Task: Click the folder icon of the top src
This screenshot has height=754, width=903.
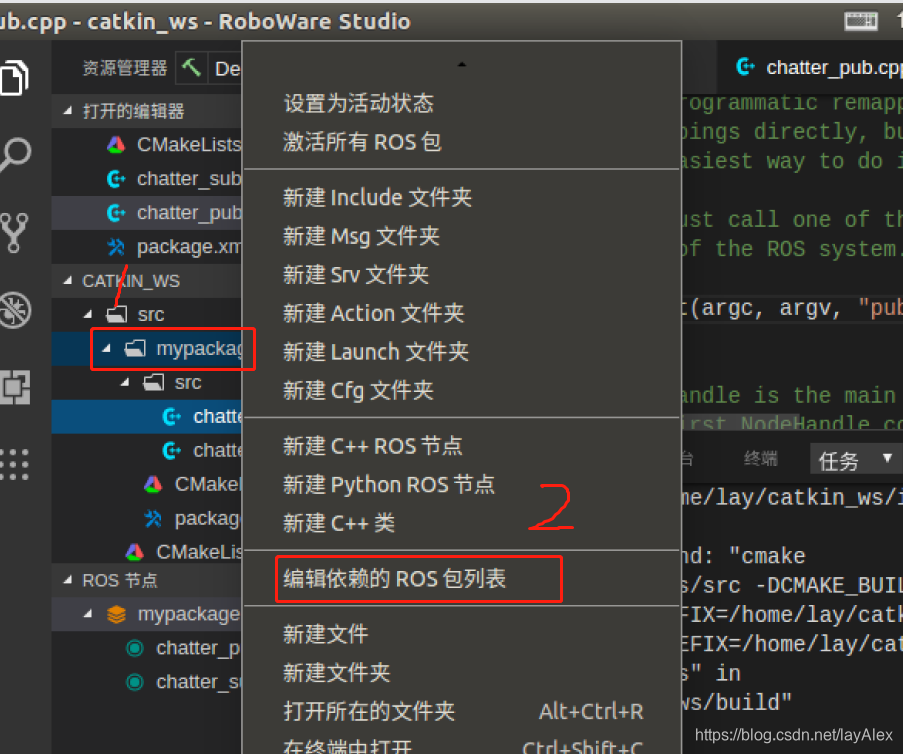Action: pyautogui.click(x=117, y=315)
